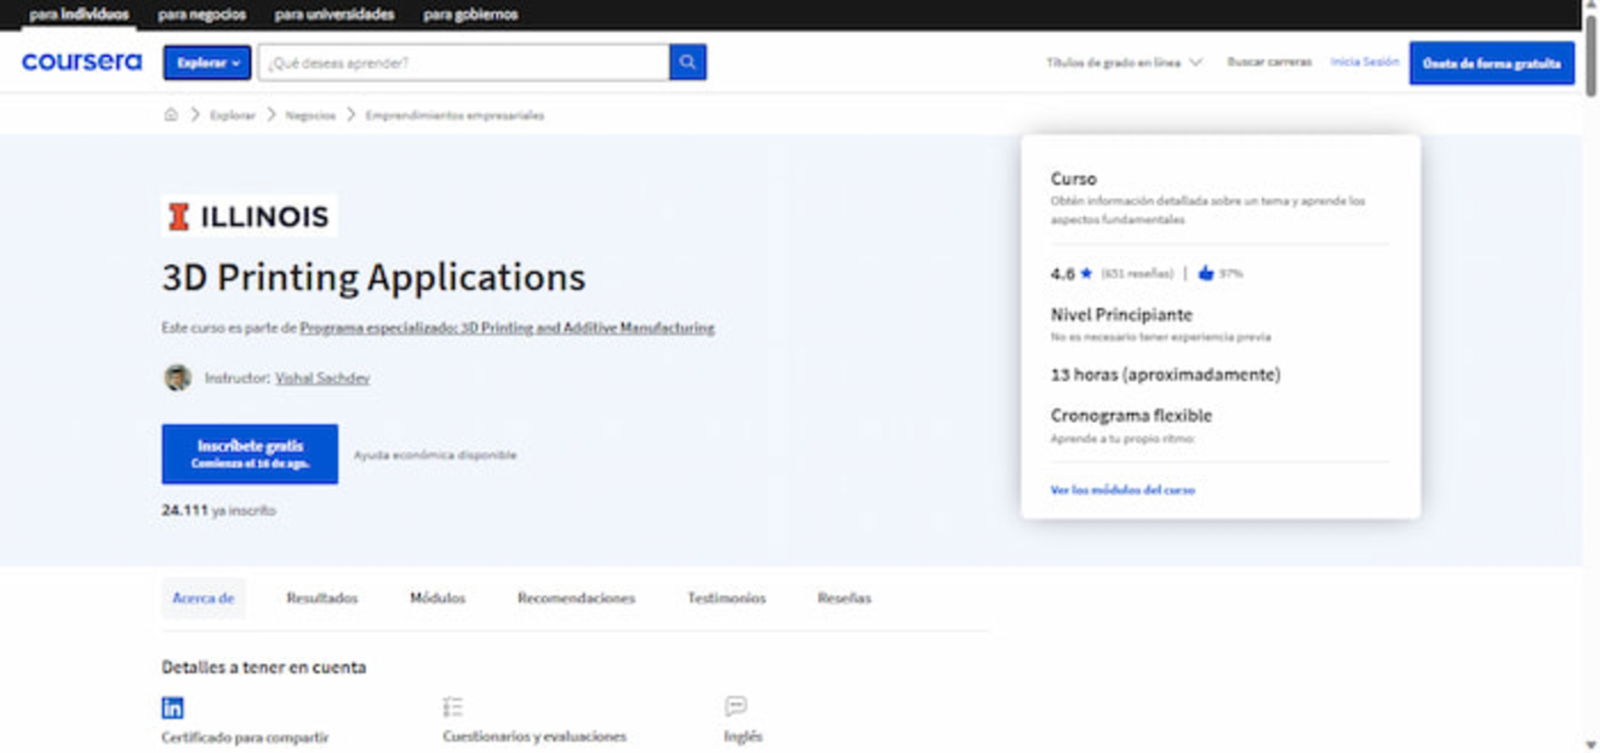The image size is (1600, 753).
Task: Click the Illinois university logo
Action: (x=249, y=216)
